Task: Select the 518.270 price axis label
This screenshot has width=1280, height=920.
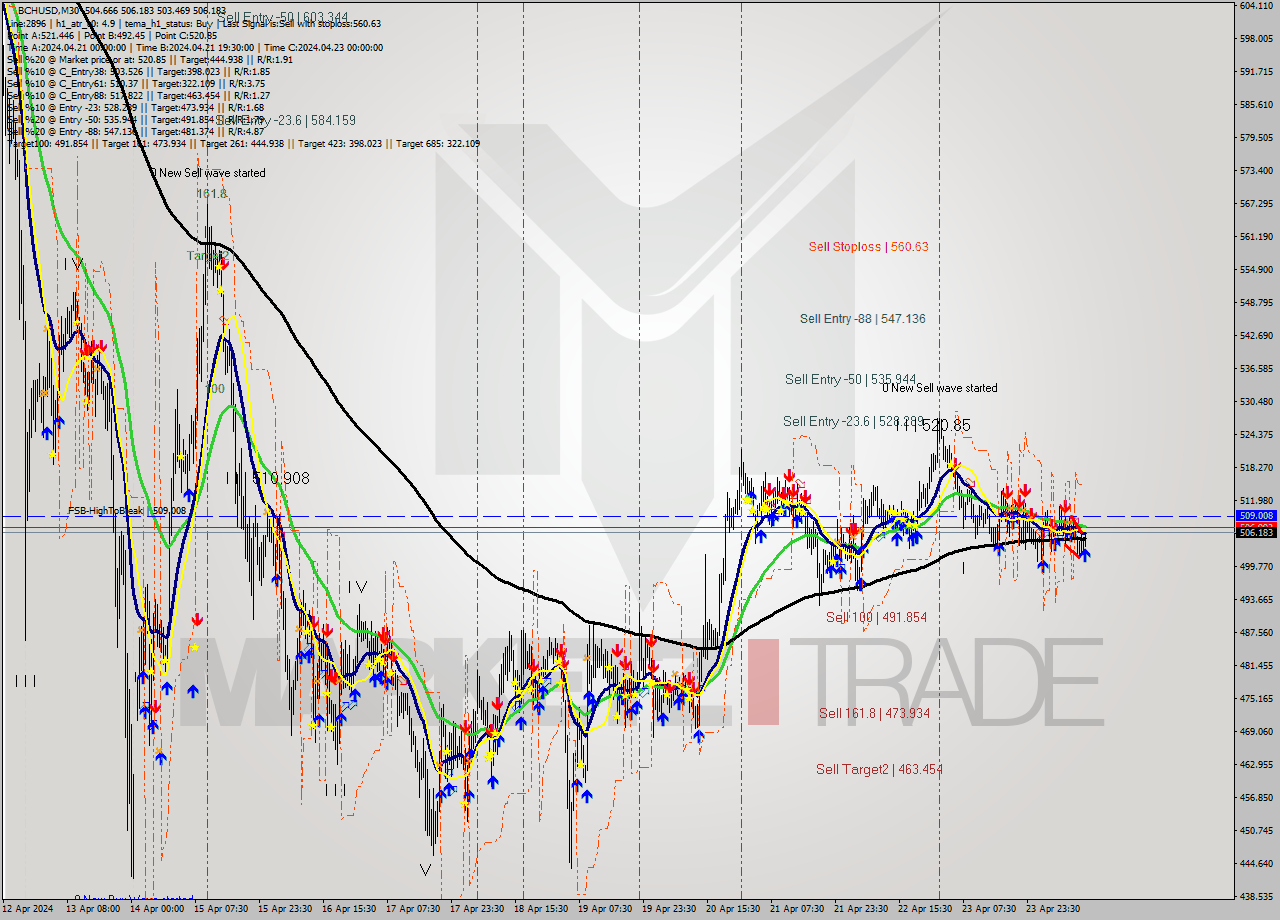Action: [1256, 467]
